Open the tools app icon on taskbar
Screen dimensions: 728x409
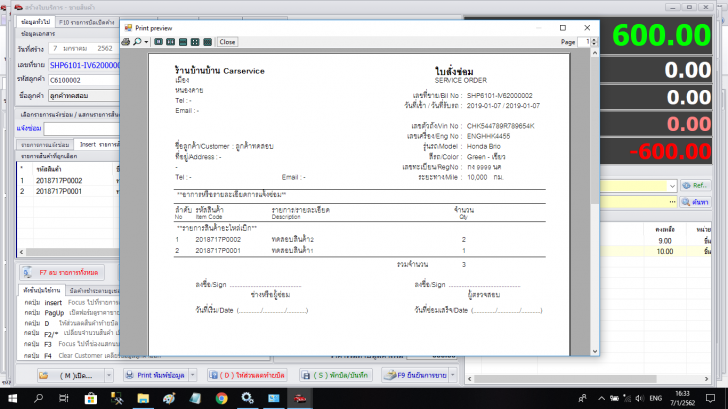117,398
